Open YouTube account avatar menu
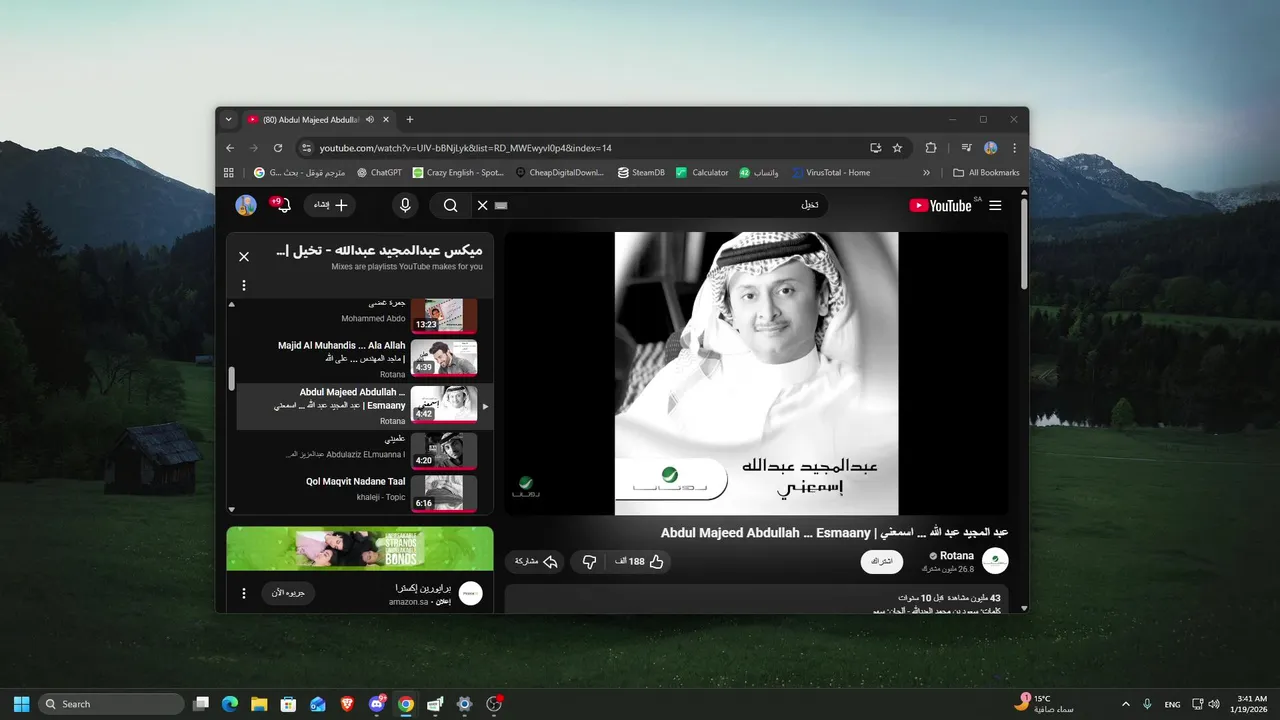The height and width of the screenshot is (720, 1280). [x=246, y=205]
